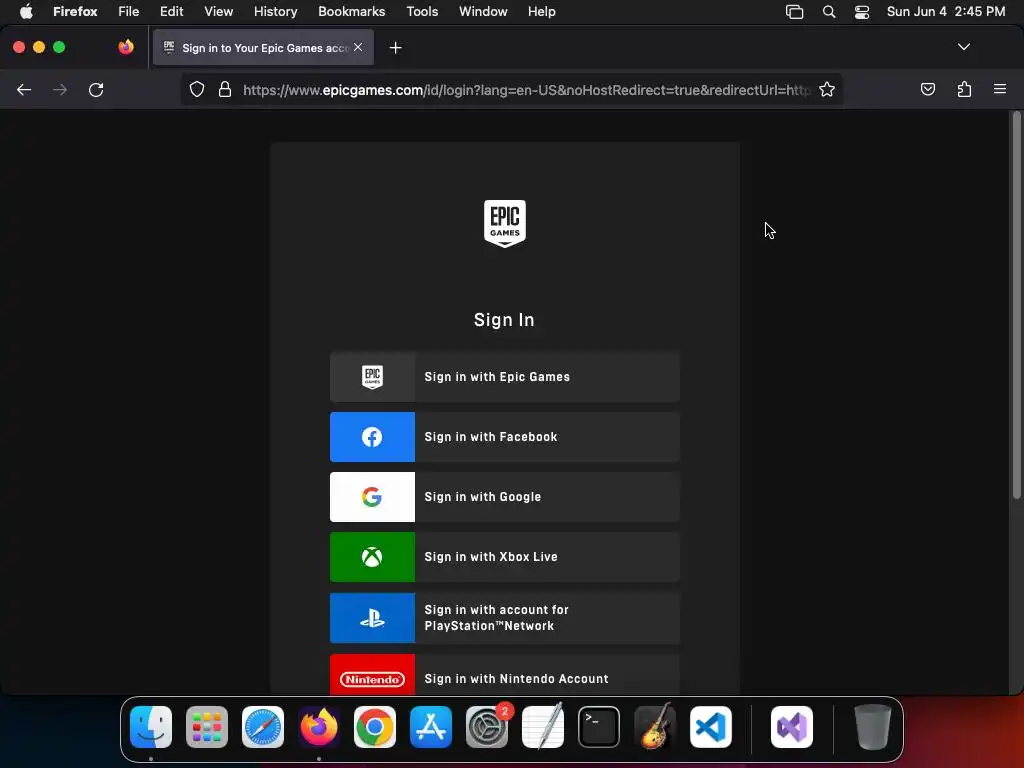The width and height of the screenshot is (1024, 768).
Task: Open the Apple menu
Action: 26,12
